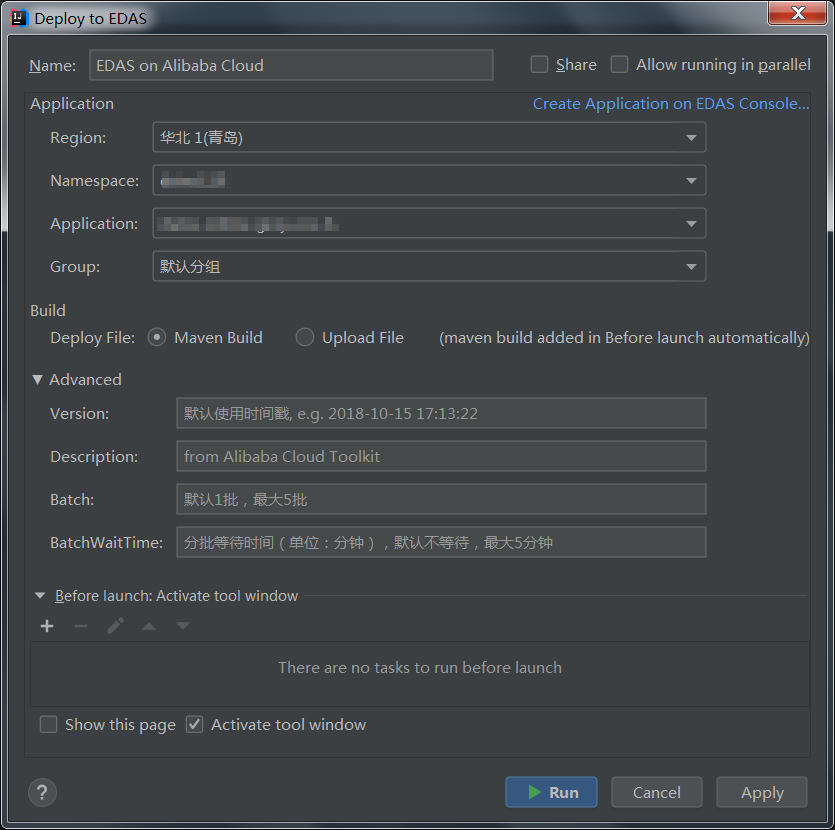Close the Deploy to EDAS dialog
The height and width of the screenshot is (830, 835).
(x=797, y=13)
